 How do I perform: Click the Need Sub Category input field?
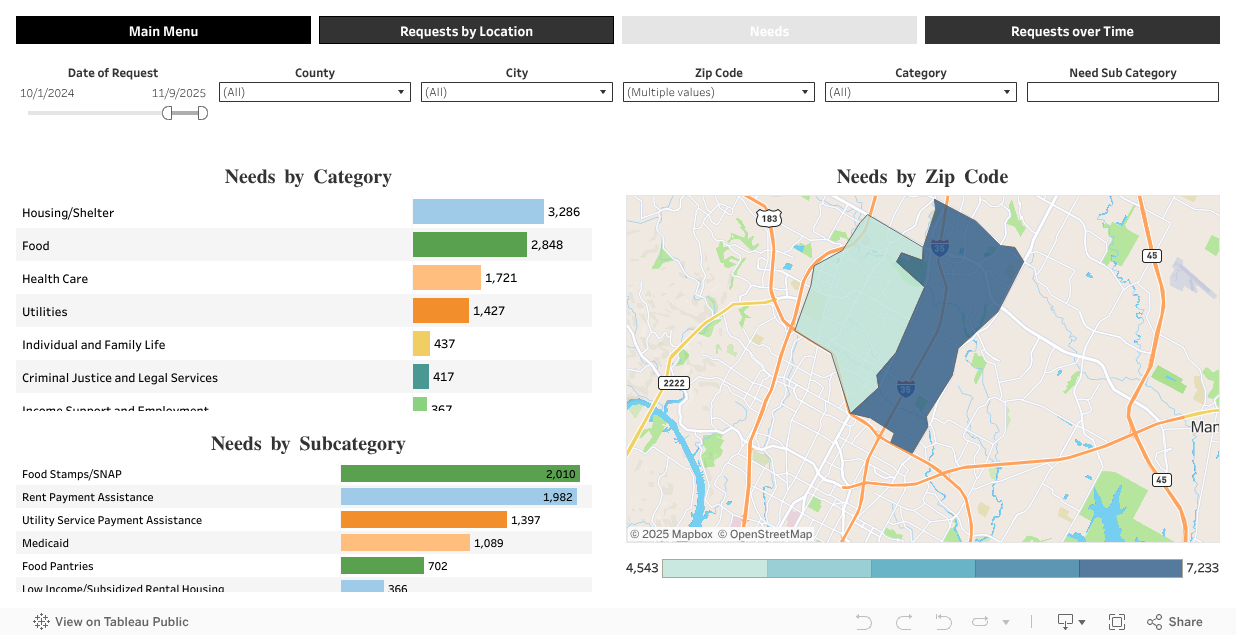(x=1122, y=92)
